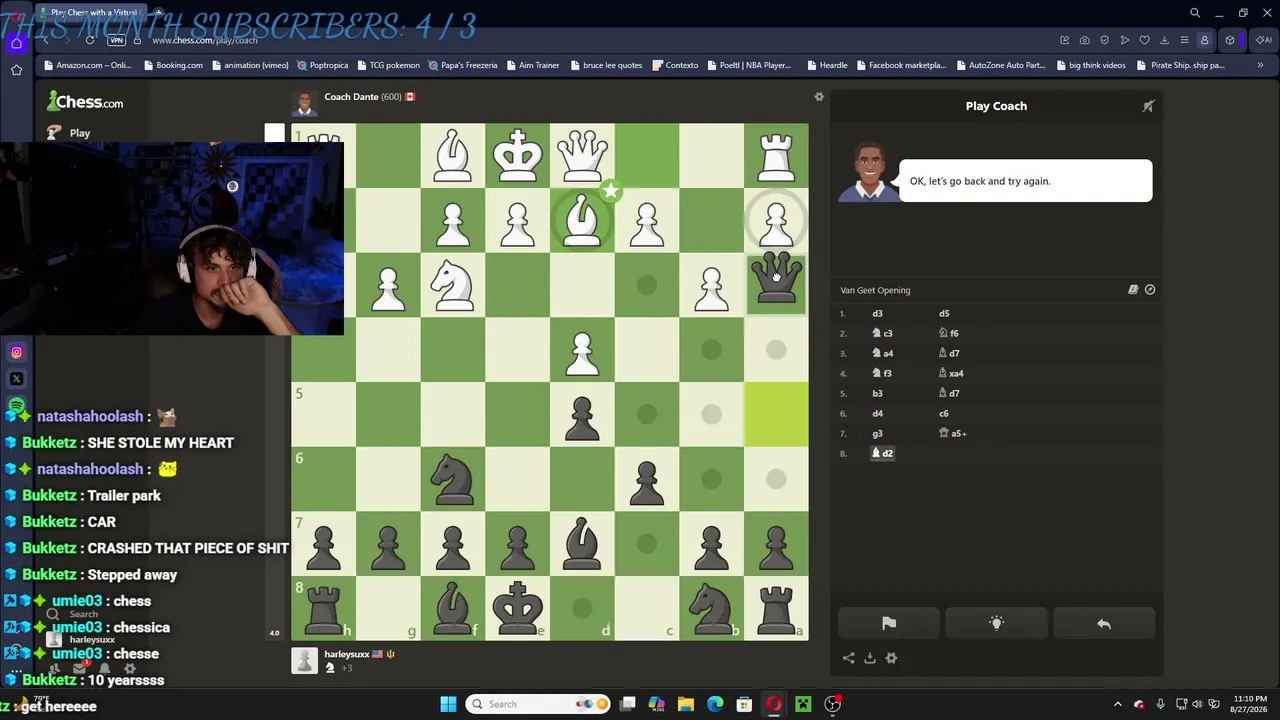The image size is (1280, 720).
Task: Open TCG pokemon bookmark
Action: coord(388,66)
